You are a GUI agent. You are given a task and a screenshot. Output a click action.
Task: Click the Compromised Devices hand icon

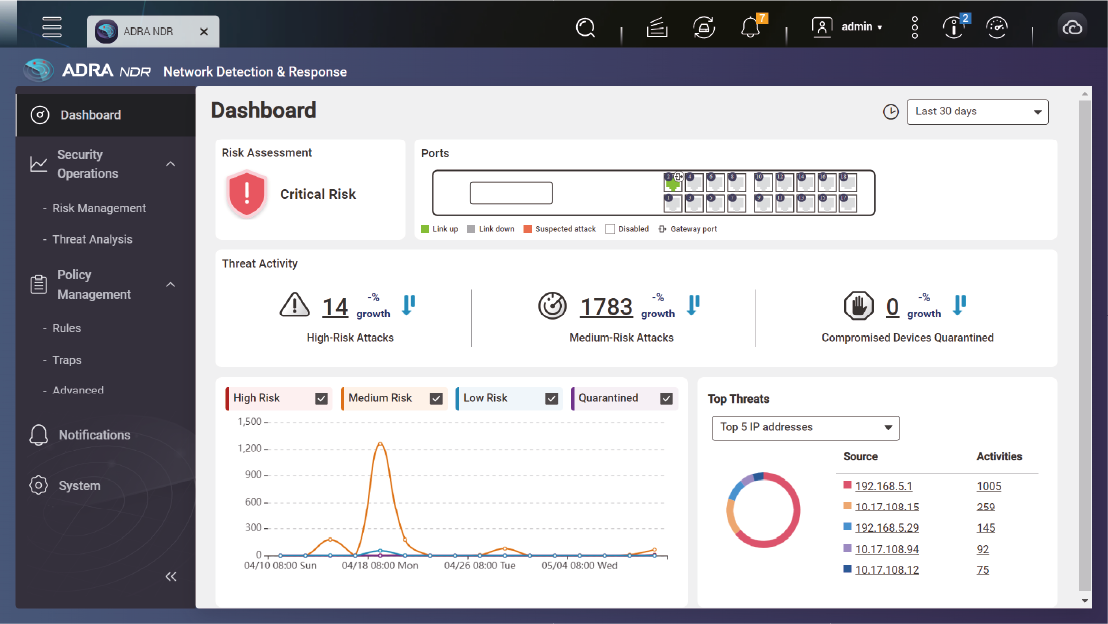[859, 306]
